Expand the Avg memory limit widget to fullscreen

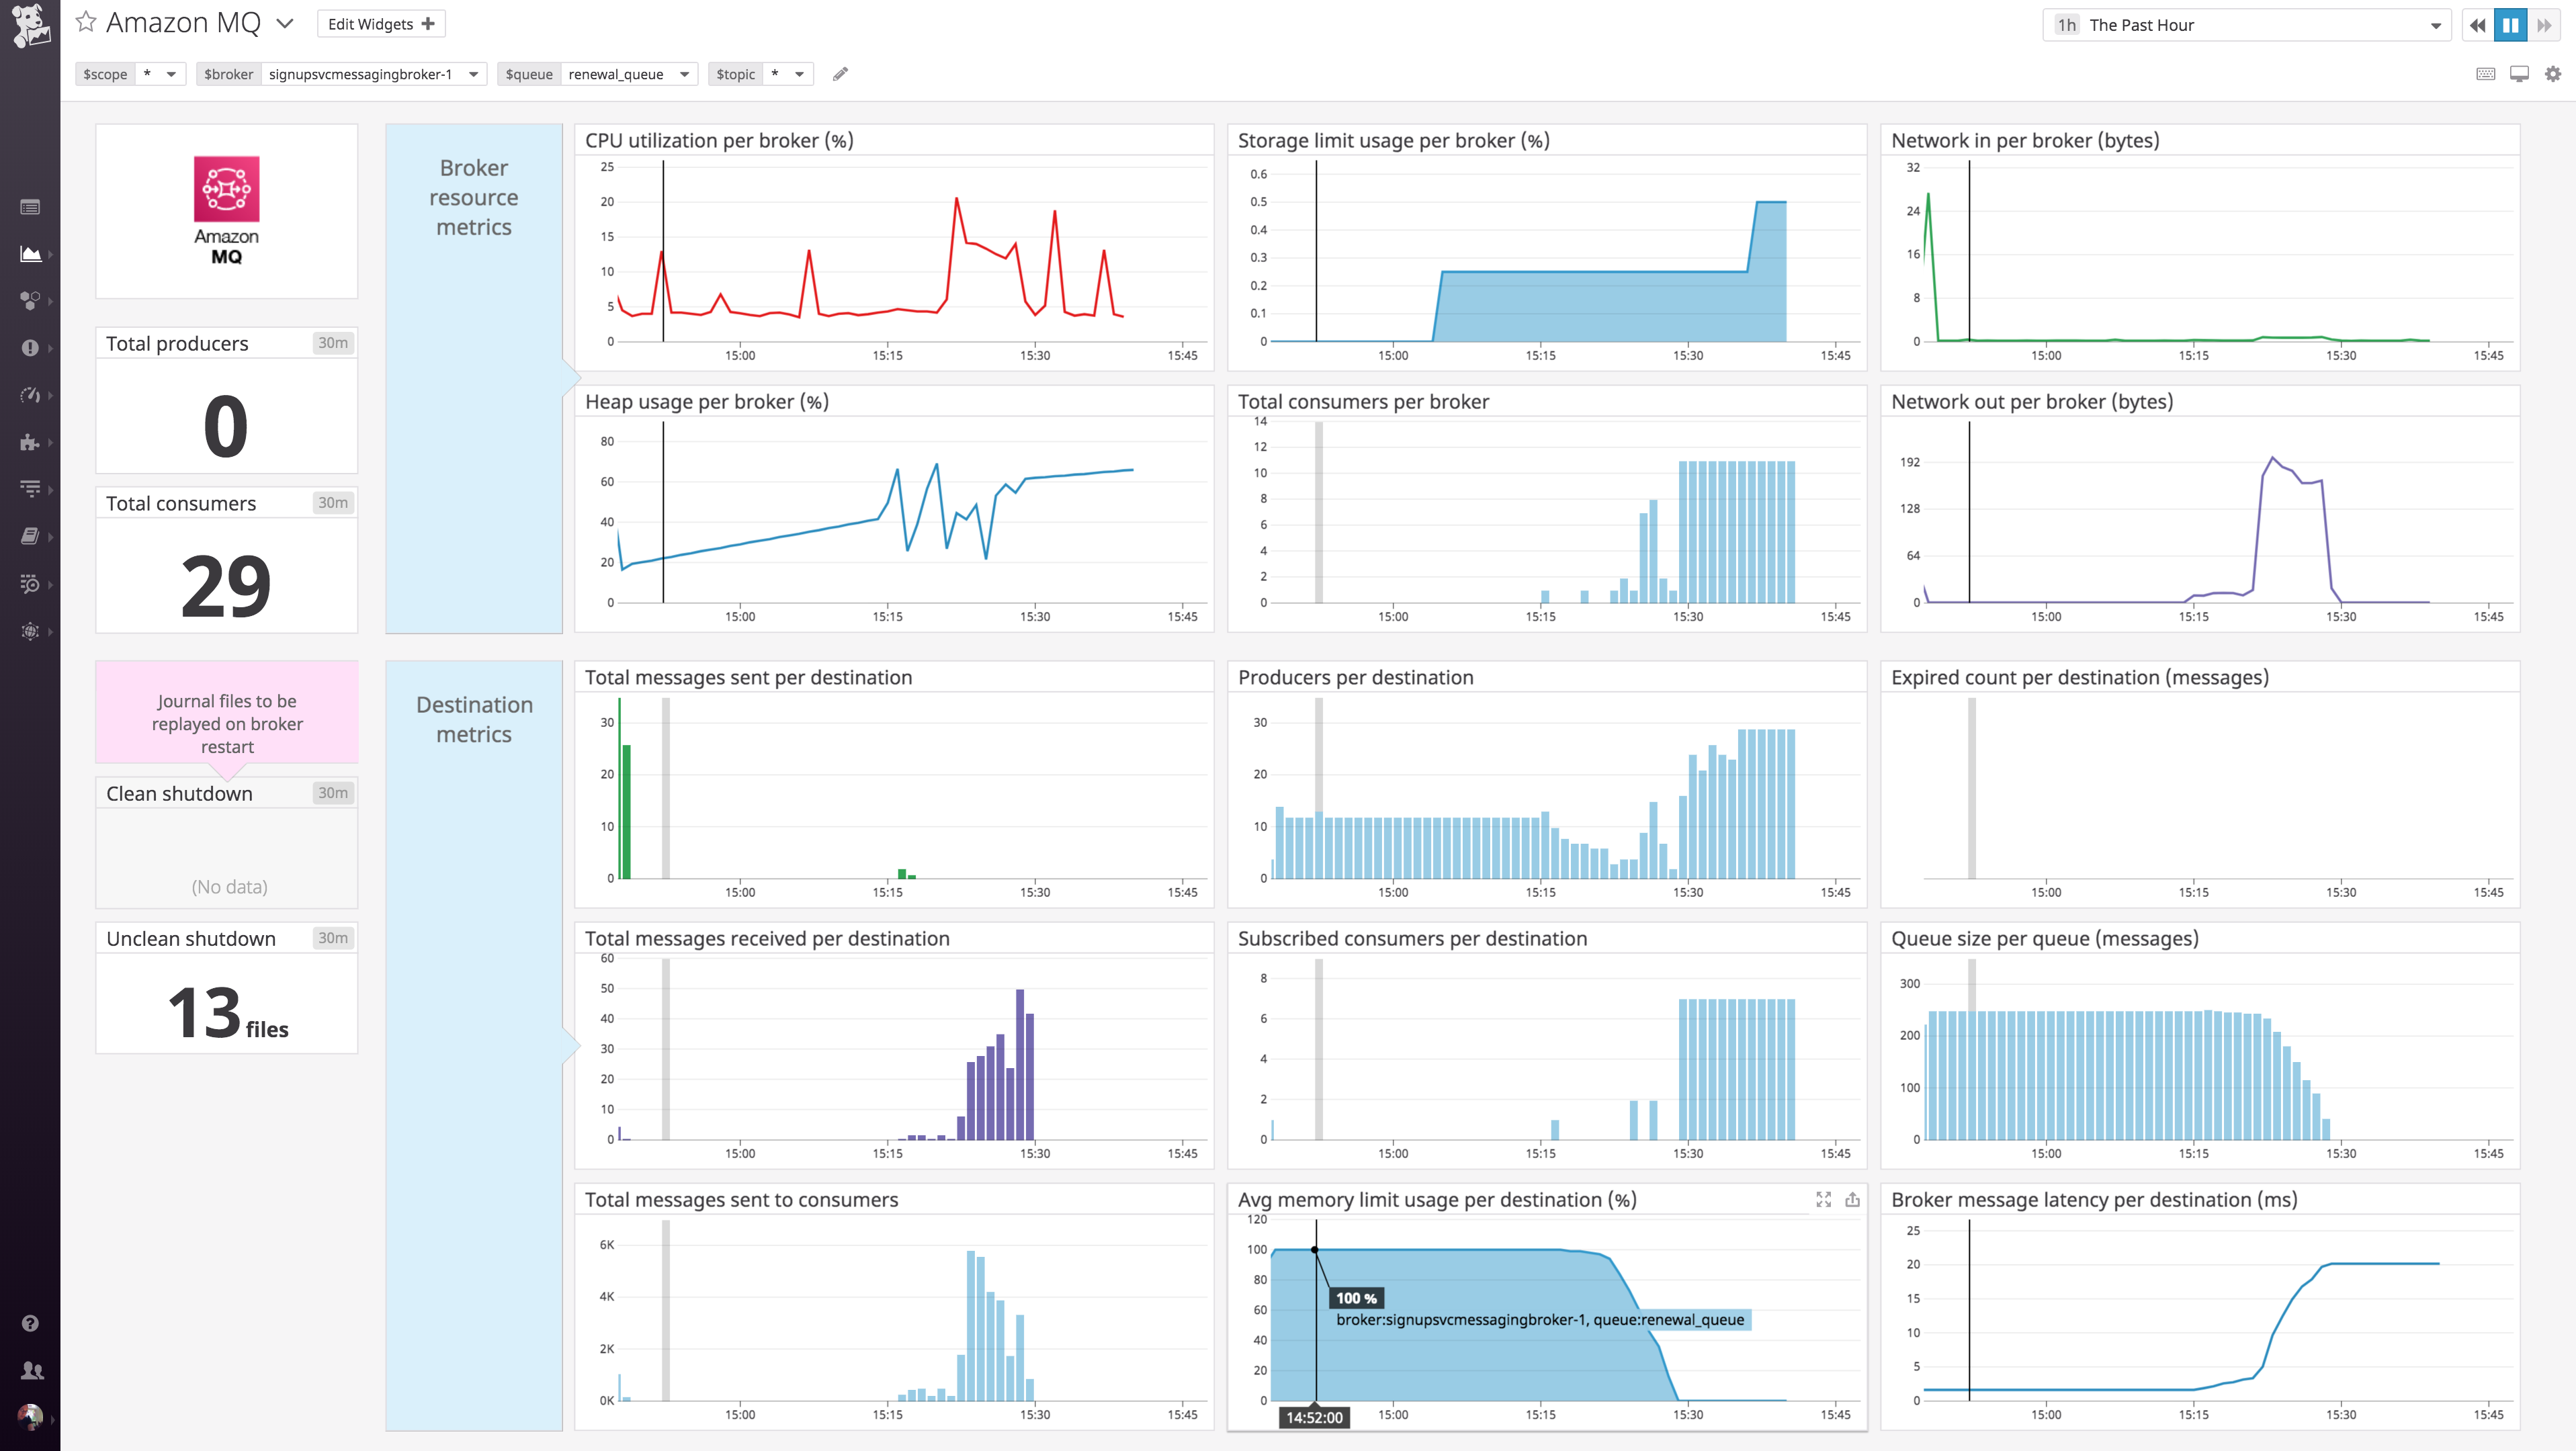1823,1199
